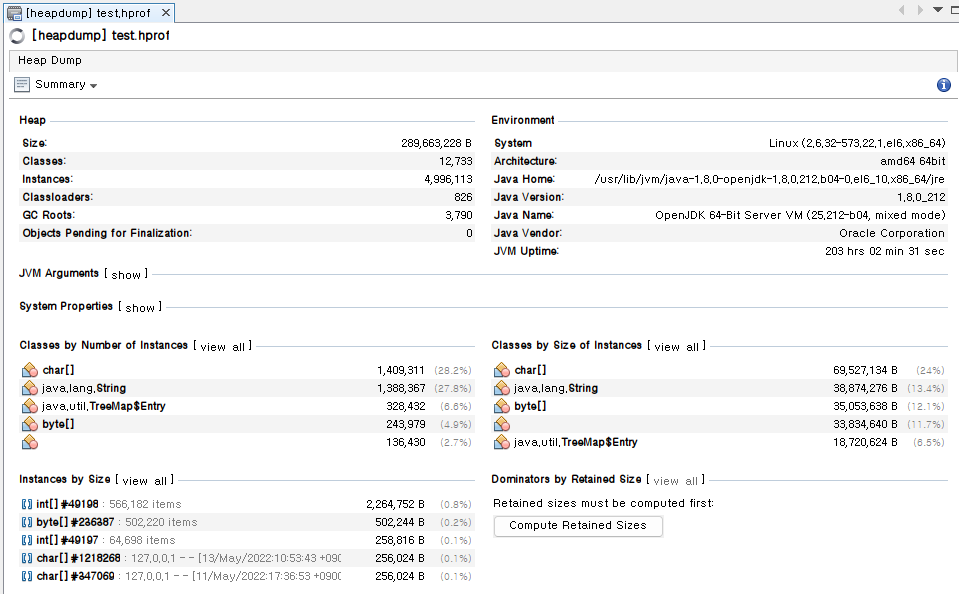Click the Summary view icon next to the Summary label
959x594 pixels.
21,84
